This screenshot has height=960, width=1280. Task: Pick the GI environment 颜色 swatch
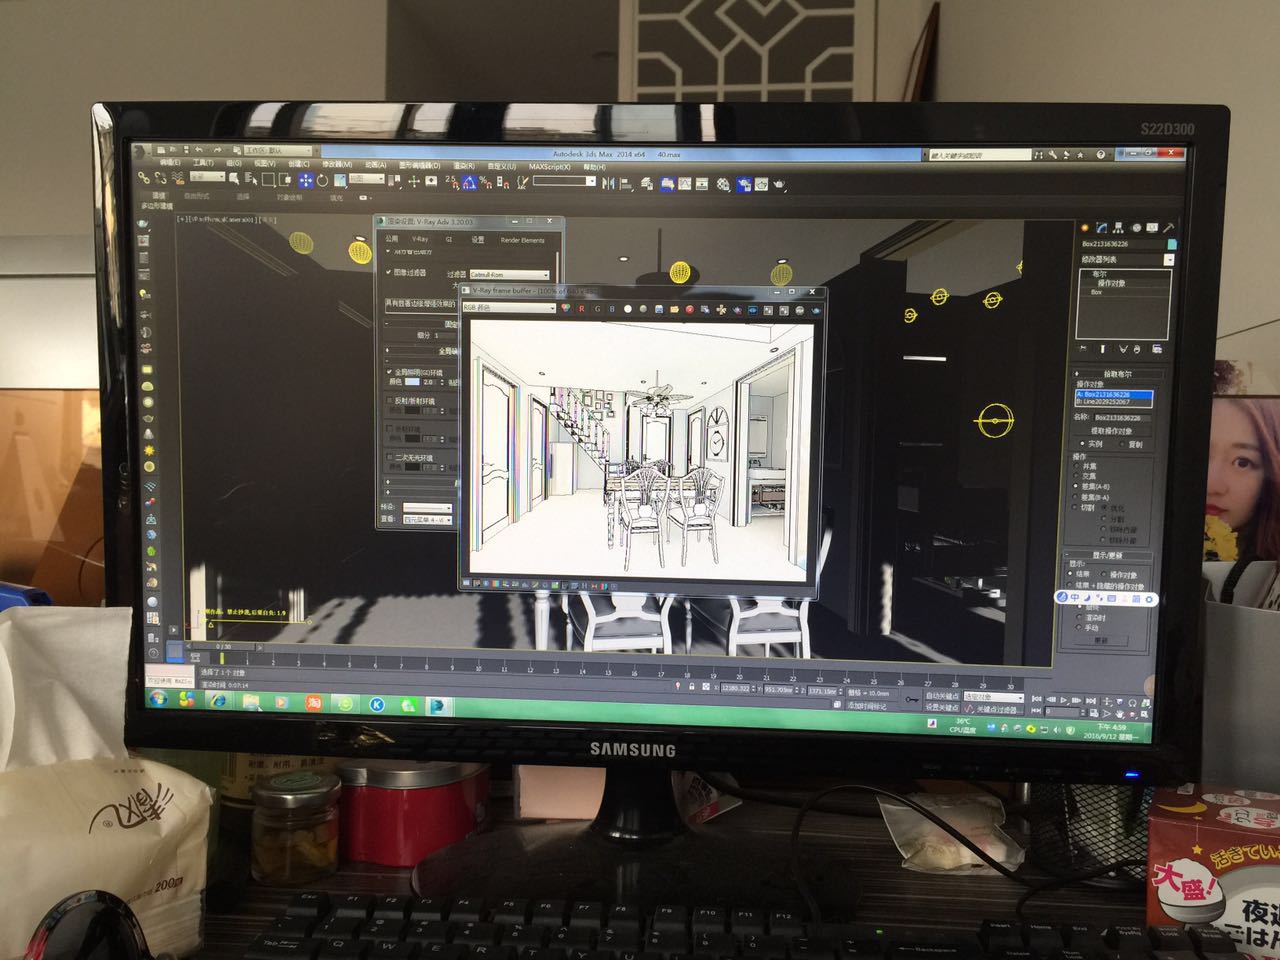click(x=412, y=382)
